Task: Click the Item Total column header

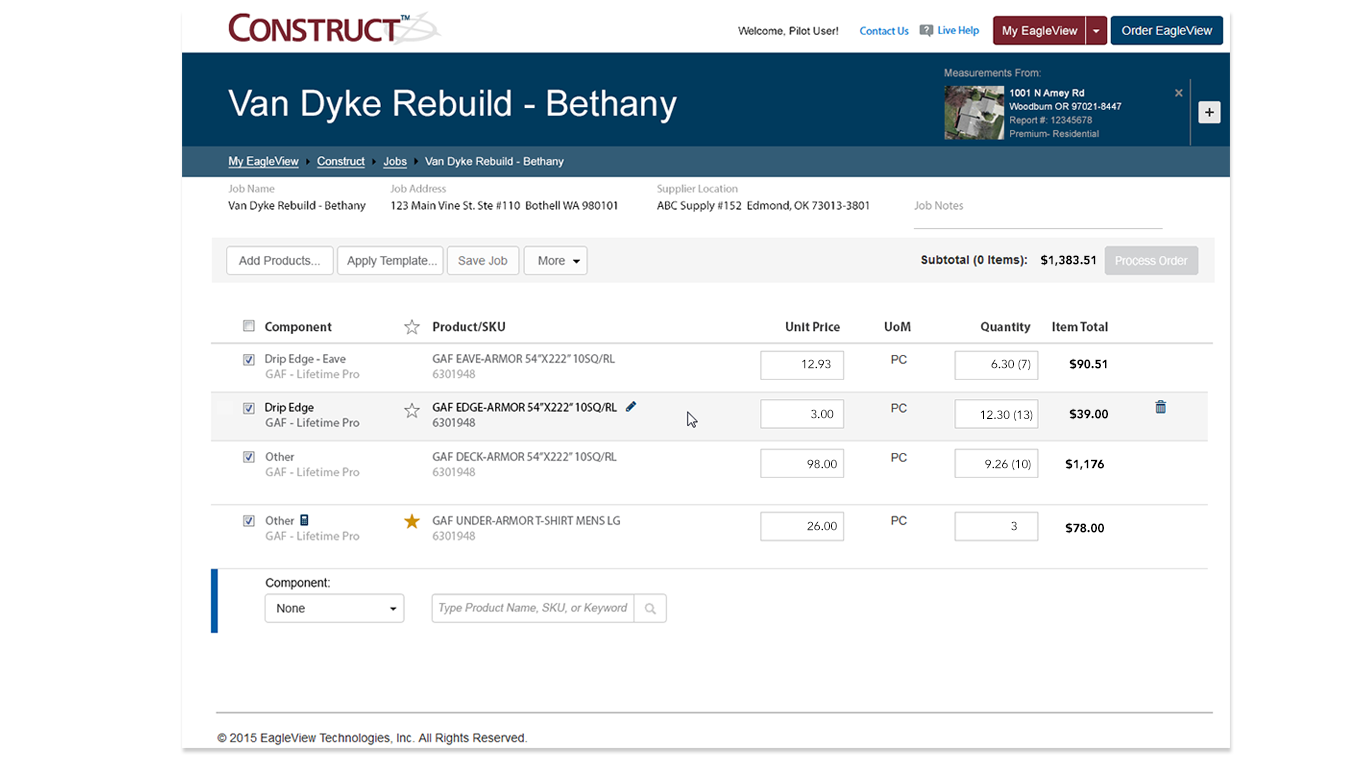Action: tap(1079, 327)
